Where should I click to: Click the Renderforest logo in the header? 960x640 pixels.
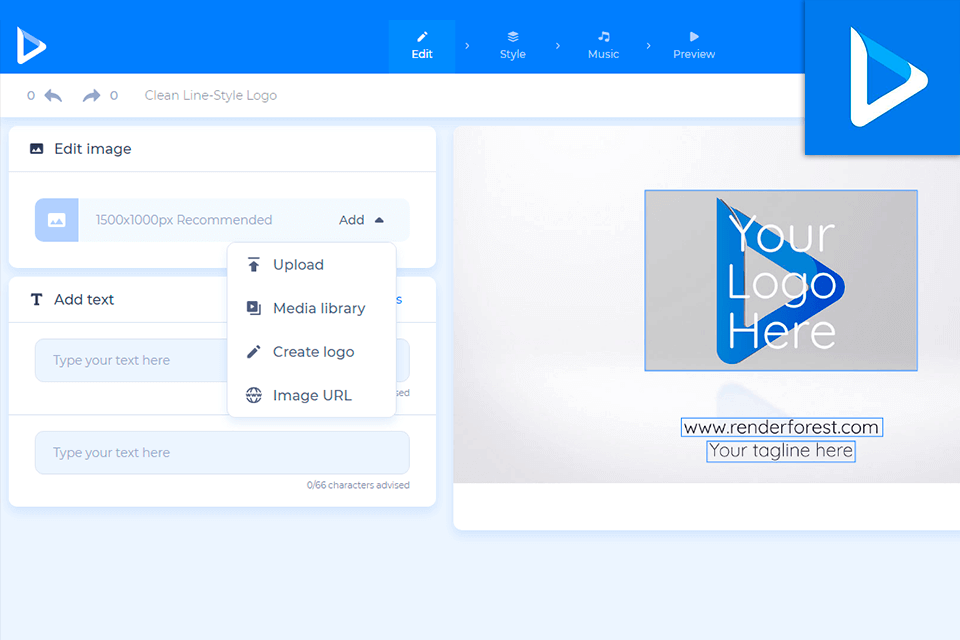click(31, 45)
